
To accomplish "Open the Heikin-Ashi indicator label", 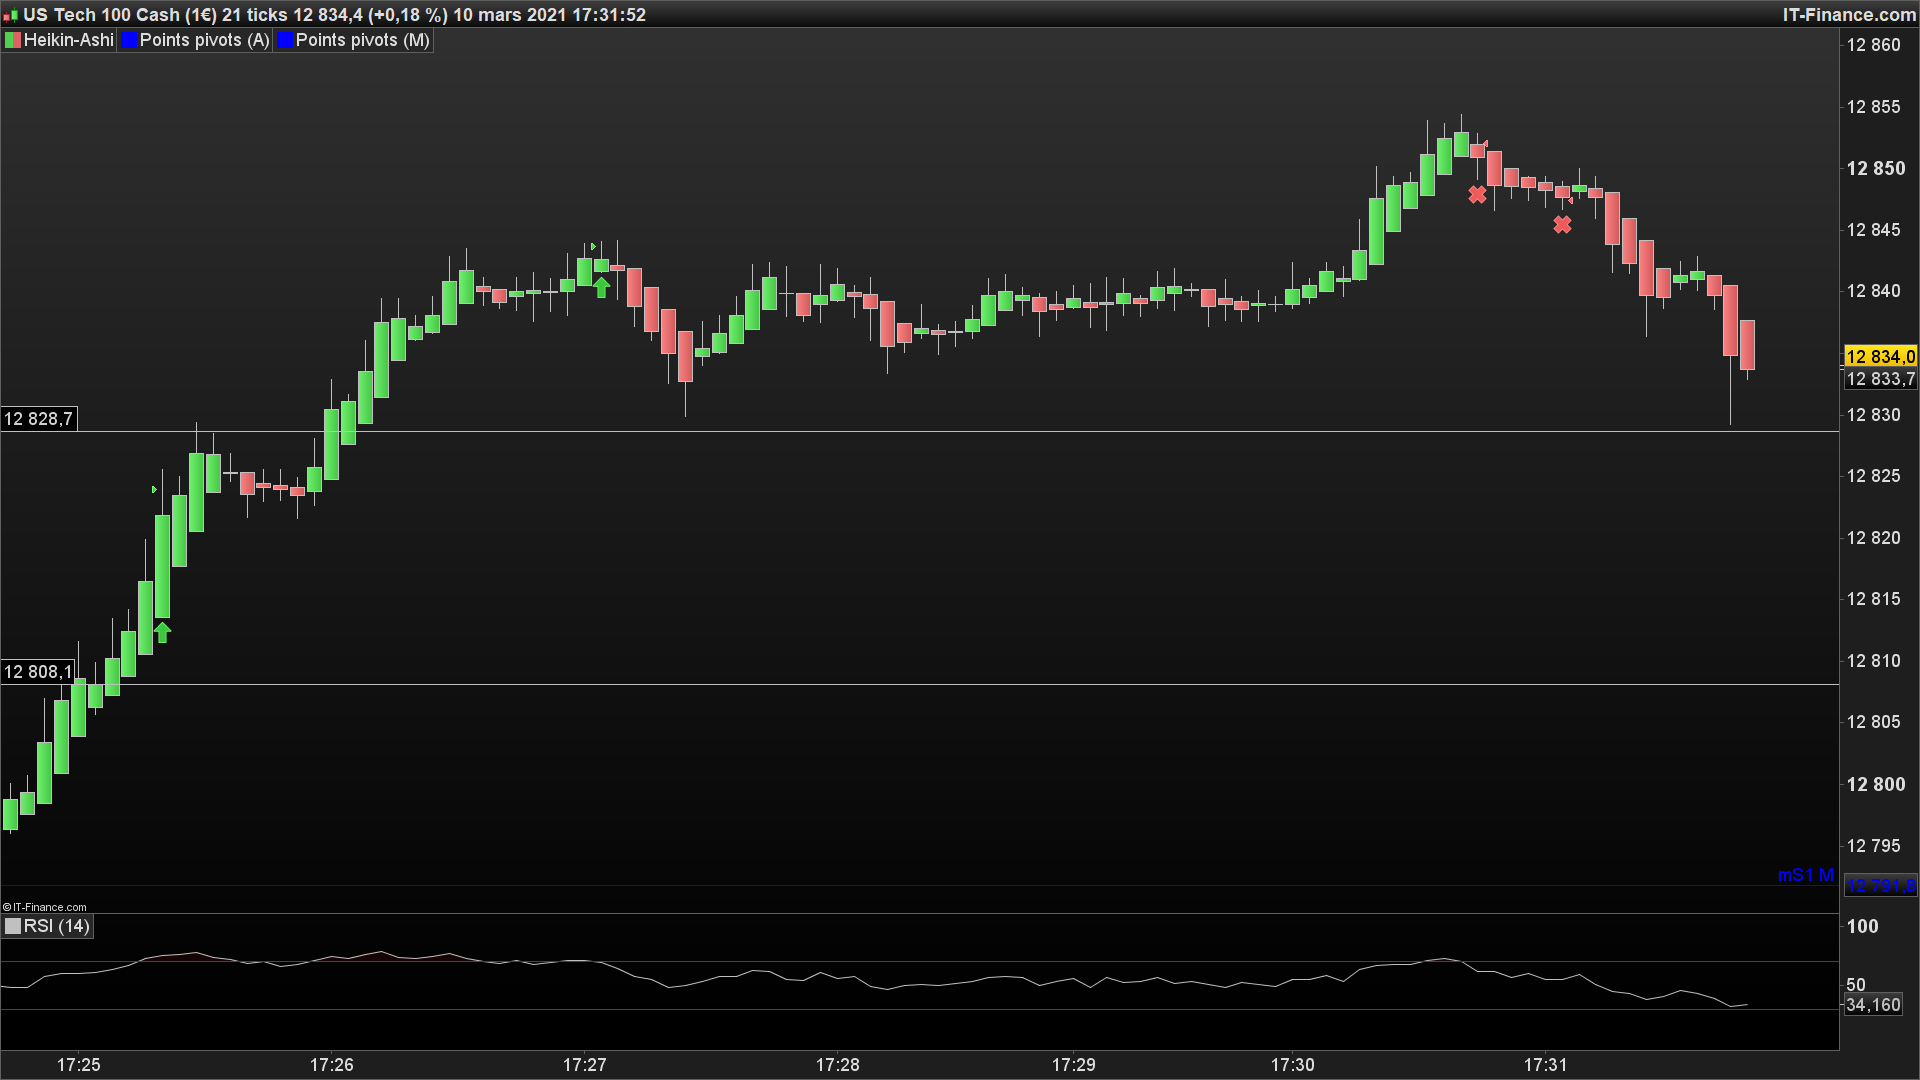I will (x=68, y=40).
